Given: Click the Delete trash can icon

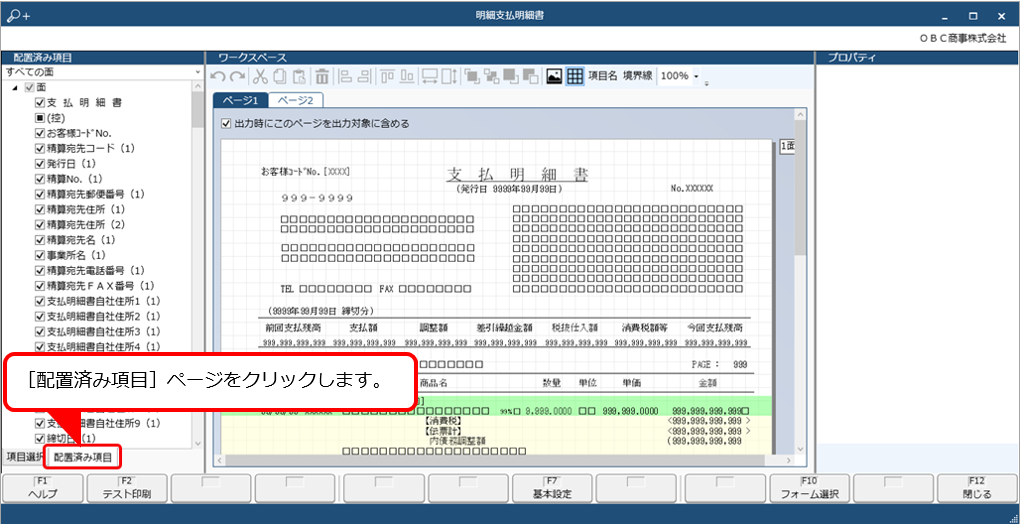Looking at the screenshot, I should coord(322,76).
